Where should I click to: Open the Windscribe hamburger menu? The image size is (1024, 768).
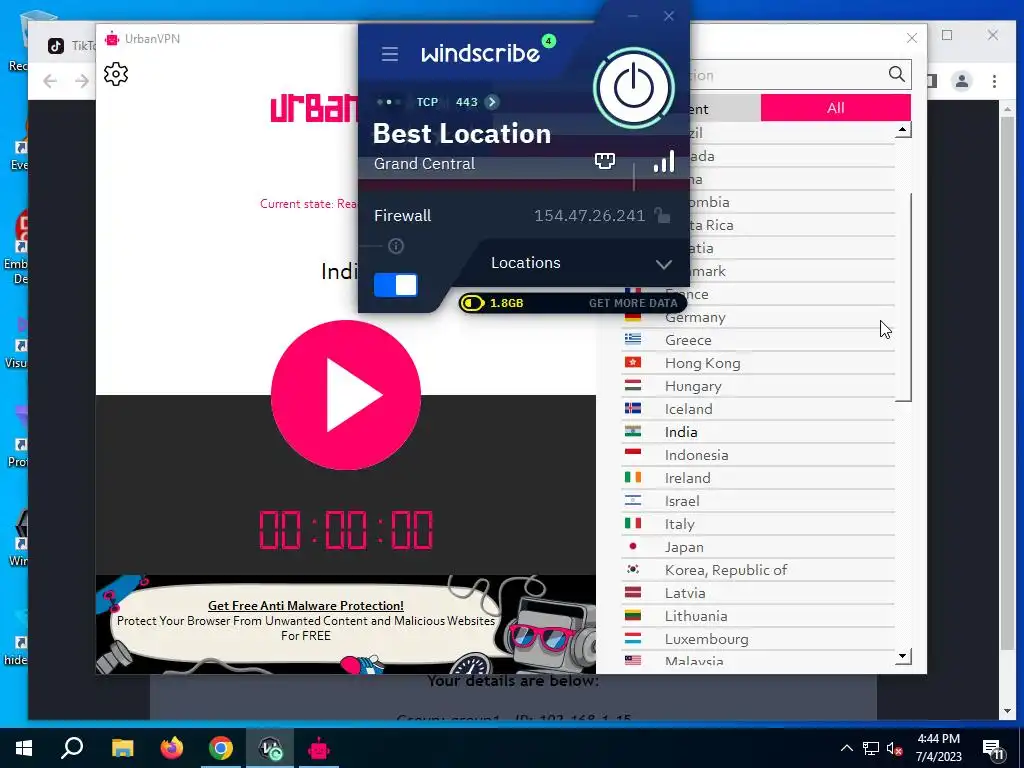click(390, 54)
